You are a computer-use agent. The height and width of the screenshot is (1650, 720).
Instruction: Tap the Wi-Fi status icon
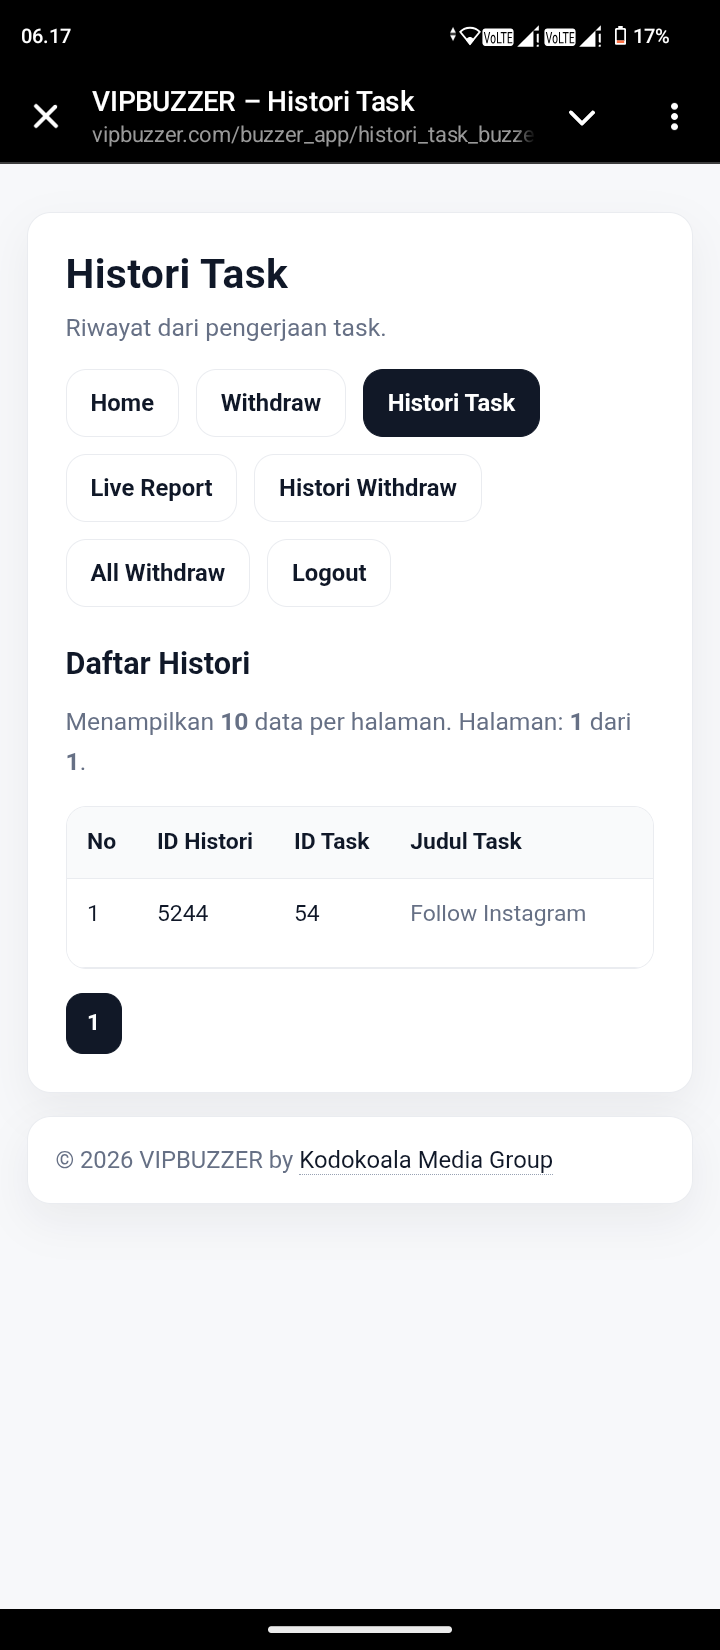[x=469, y=37]
